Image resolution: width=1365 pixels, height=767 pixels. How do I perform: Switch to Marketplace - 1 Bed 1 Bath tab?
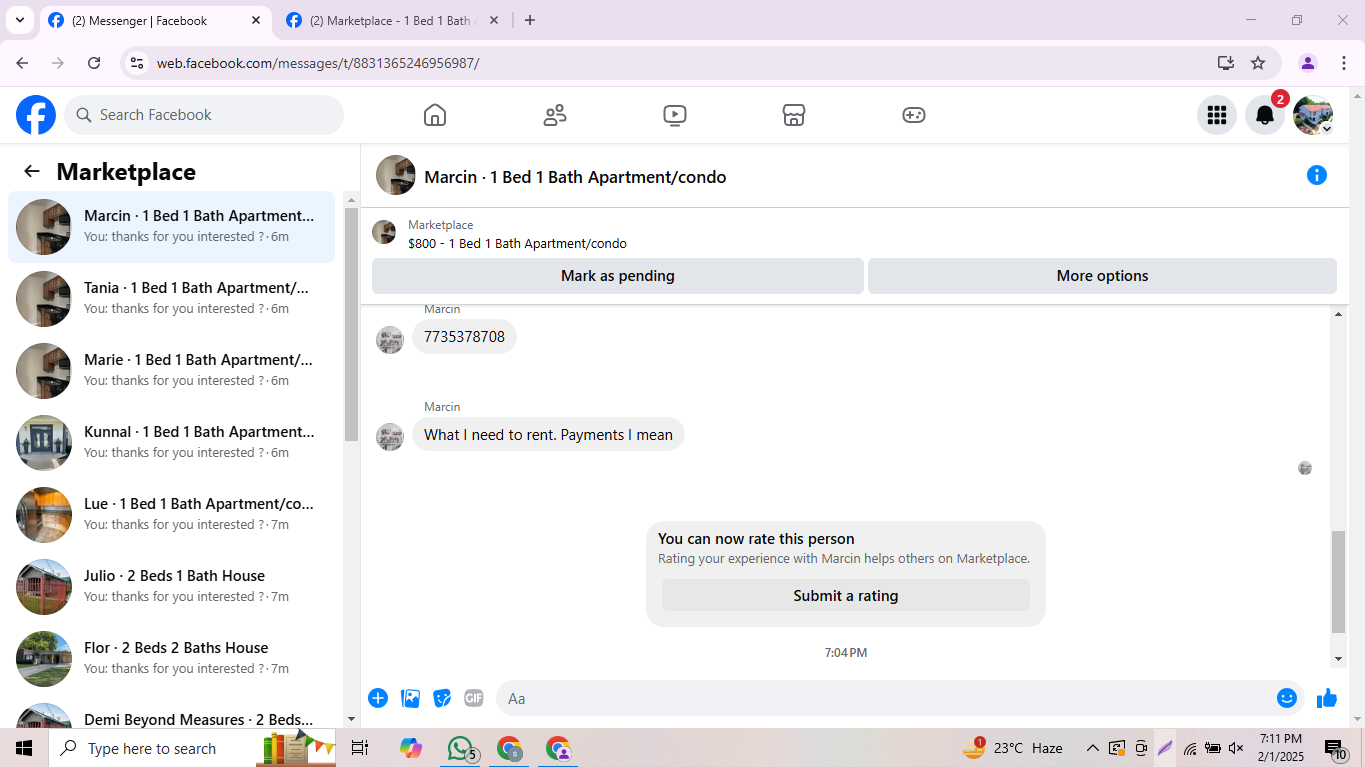393,20
